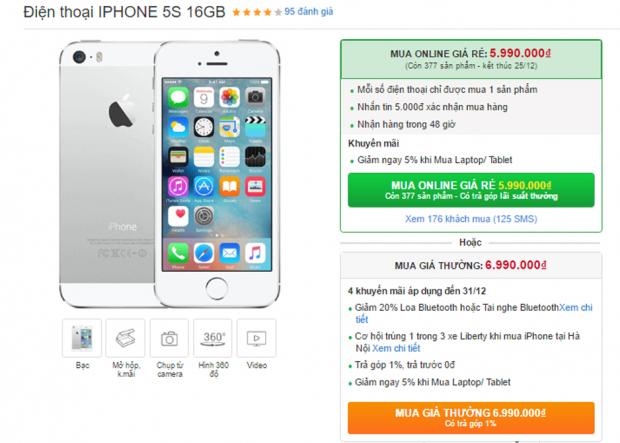Open the 95 đánh giá reviews link

pyautogui.click(x=308, y=12)
